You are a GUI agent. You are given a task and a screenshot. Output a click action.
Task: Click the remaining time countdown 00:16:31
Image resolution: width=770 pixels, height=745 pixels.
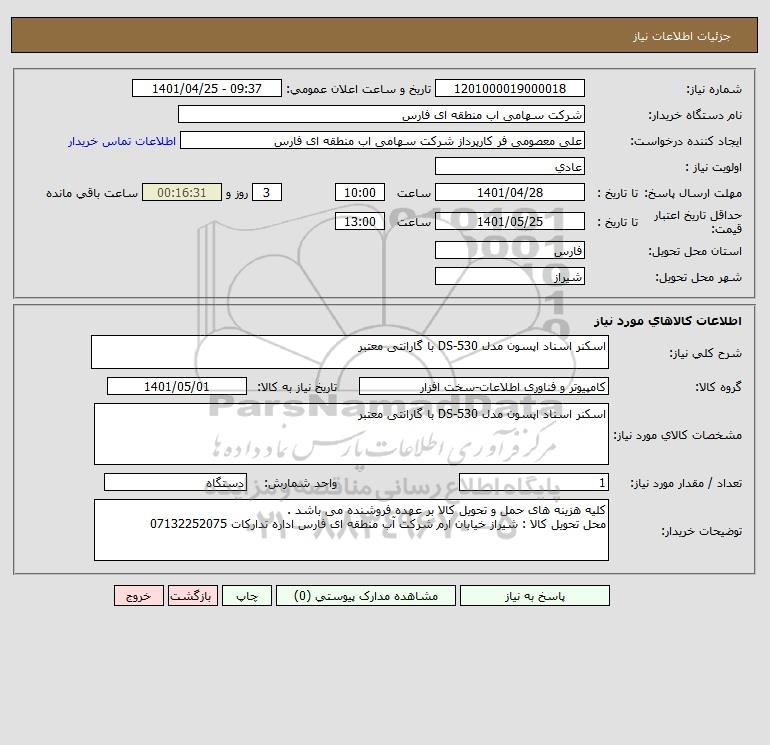click(182, 193)
